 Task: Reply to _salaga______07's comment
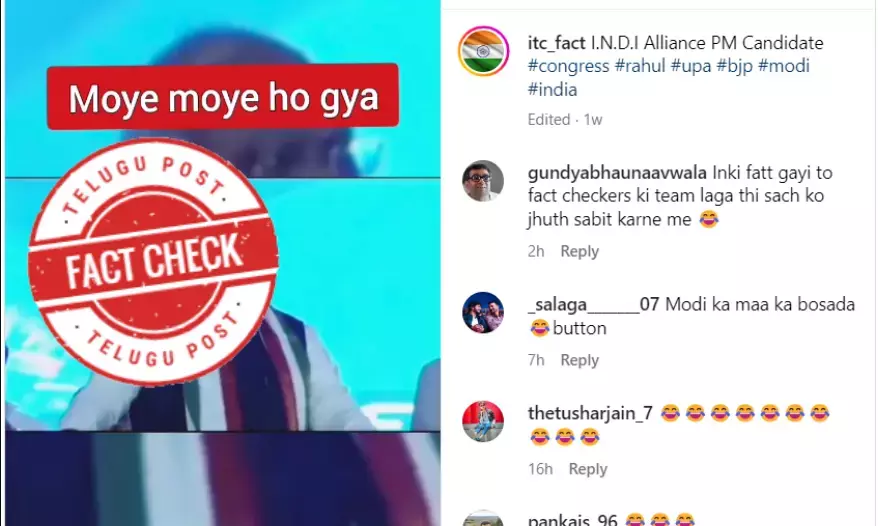point(580,360)
